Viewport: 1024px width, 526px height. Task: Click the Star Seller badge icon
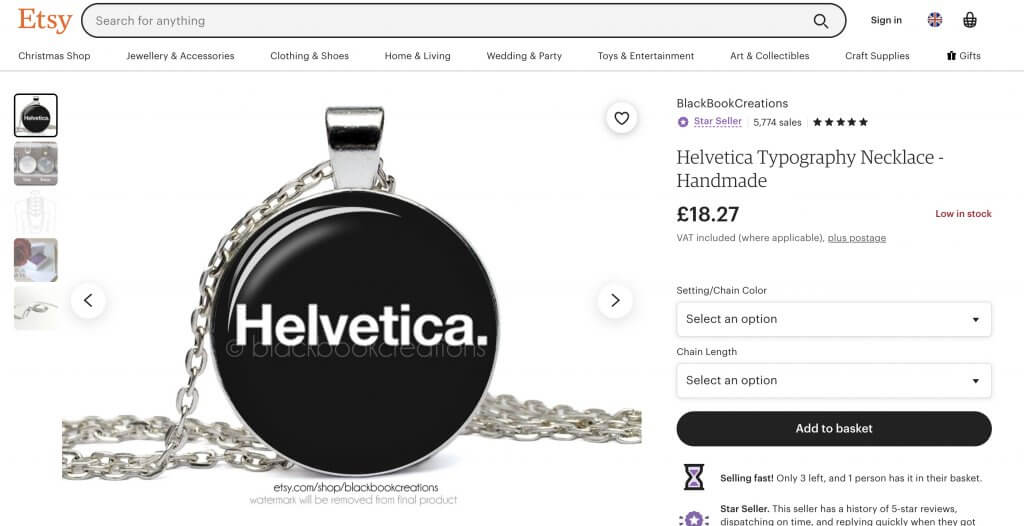click(683, 122)
